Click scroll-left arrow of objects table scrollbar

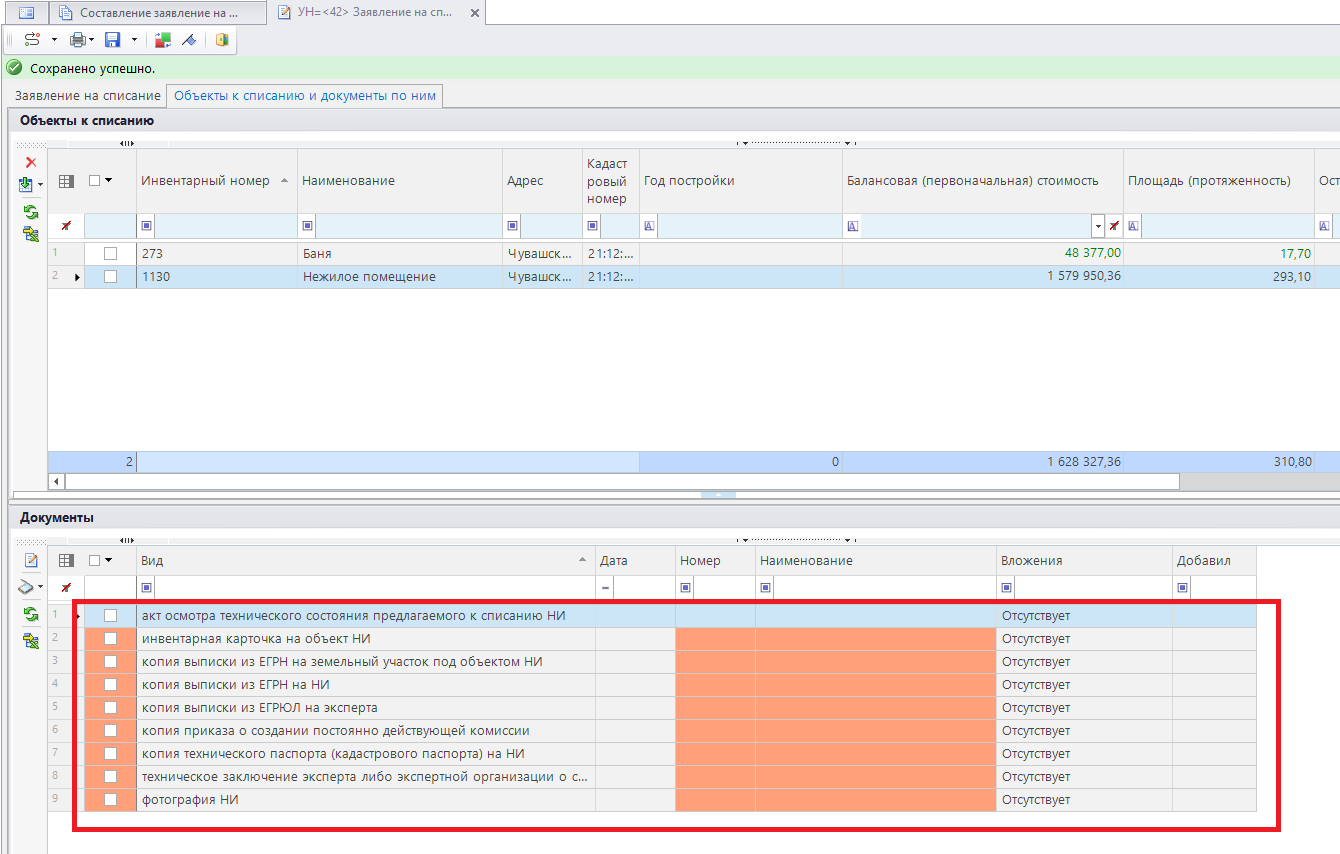pyautogui.click(x=56, y=482)
